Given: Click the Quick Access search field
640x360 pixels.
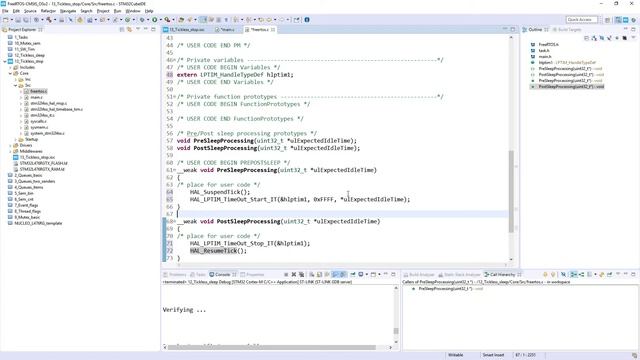Looking at the screenshot, I should click(x=582, y=20).
